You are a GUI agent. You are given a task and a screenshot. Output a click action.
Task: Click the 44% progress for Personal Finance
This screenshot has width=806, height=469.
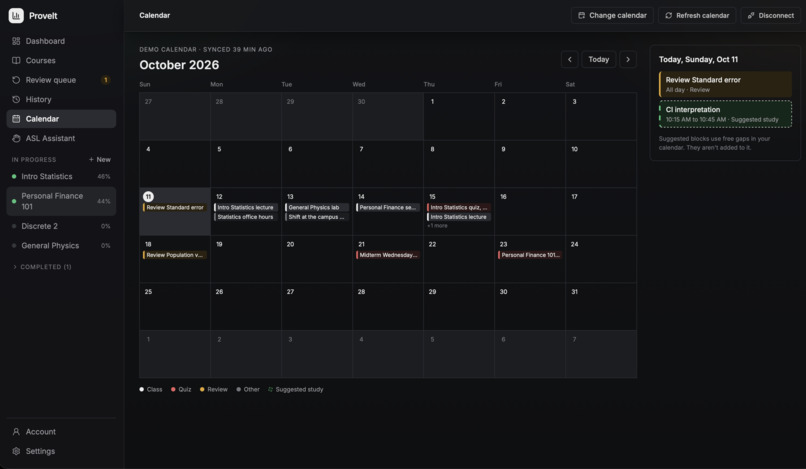(x=104, y=201)
